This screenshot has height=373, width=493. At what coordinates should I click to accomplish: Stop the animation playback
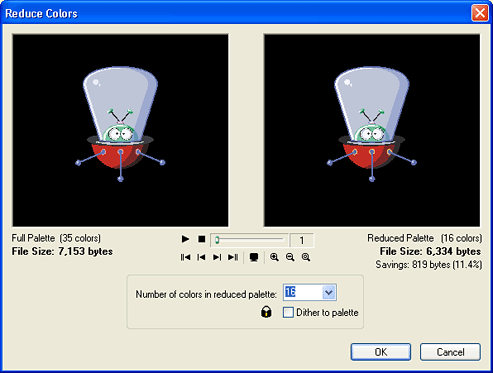(x=202, y=239)
